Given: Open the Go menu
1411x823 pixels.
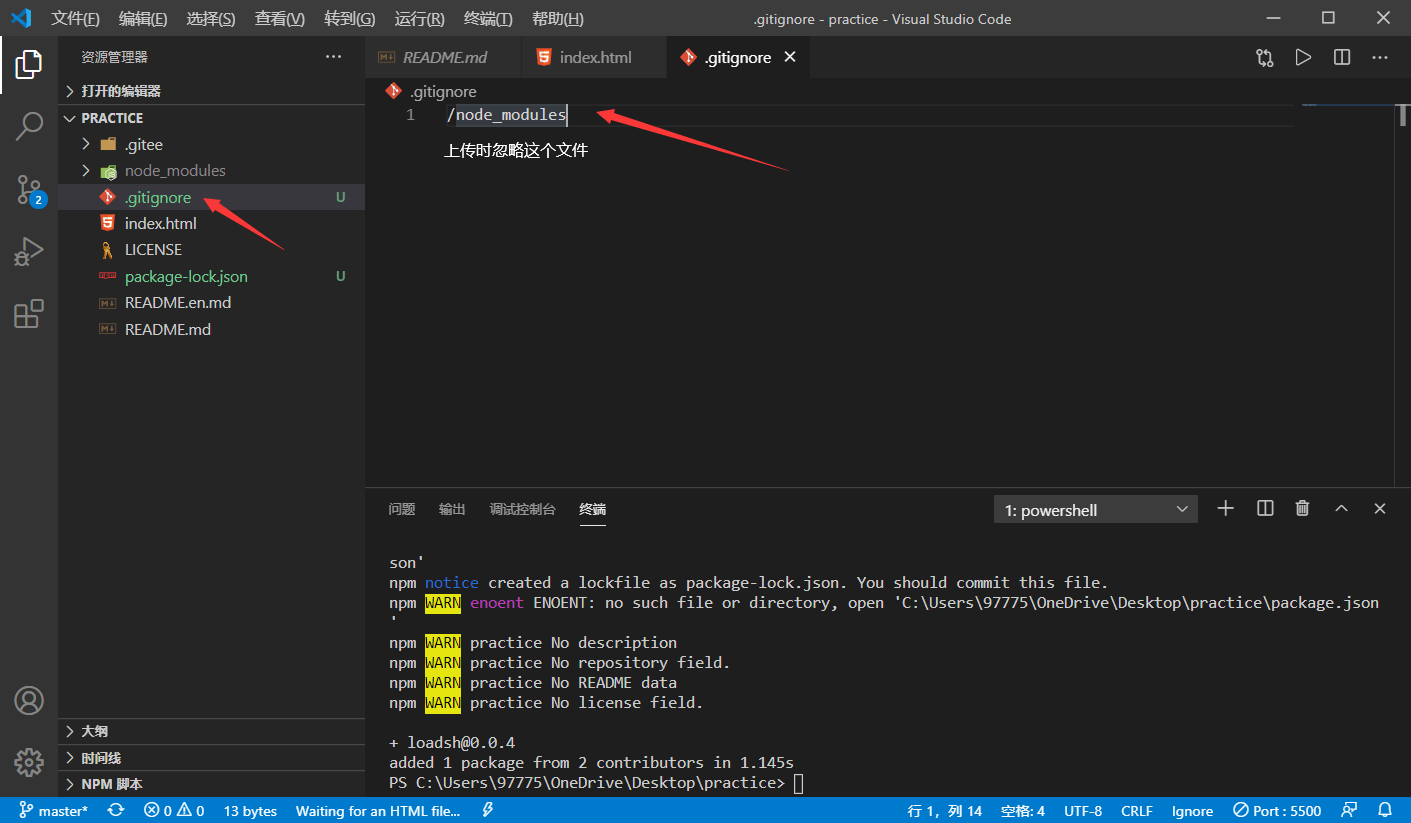Looking at the screenshot, I should [x=350, y=19].
